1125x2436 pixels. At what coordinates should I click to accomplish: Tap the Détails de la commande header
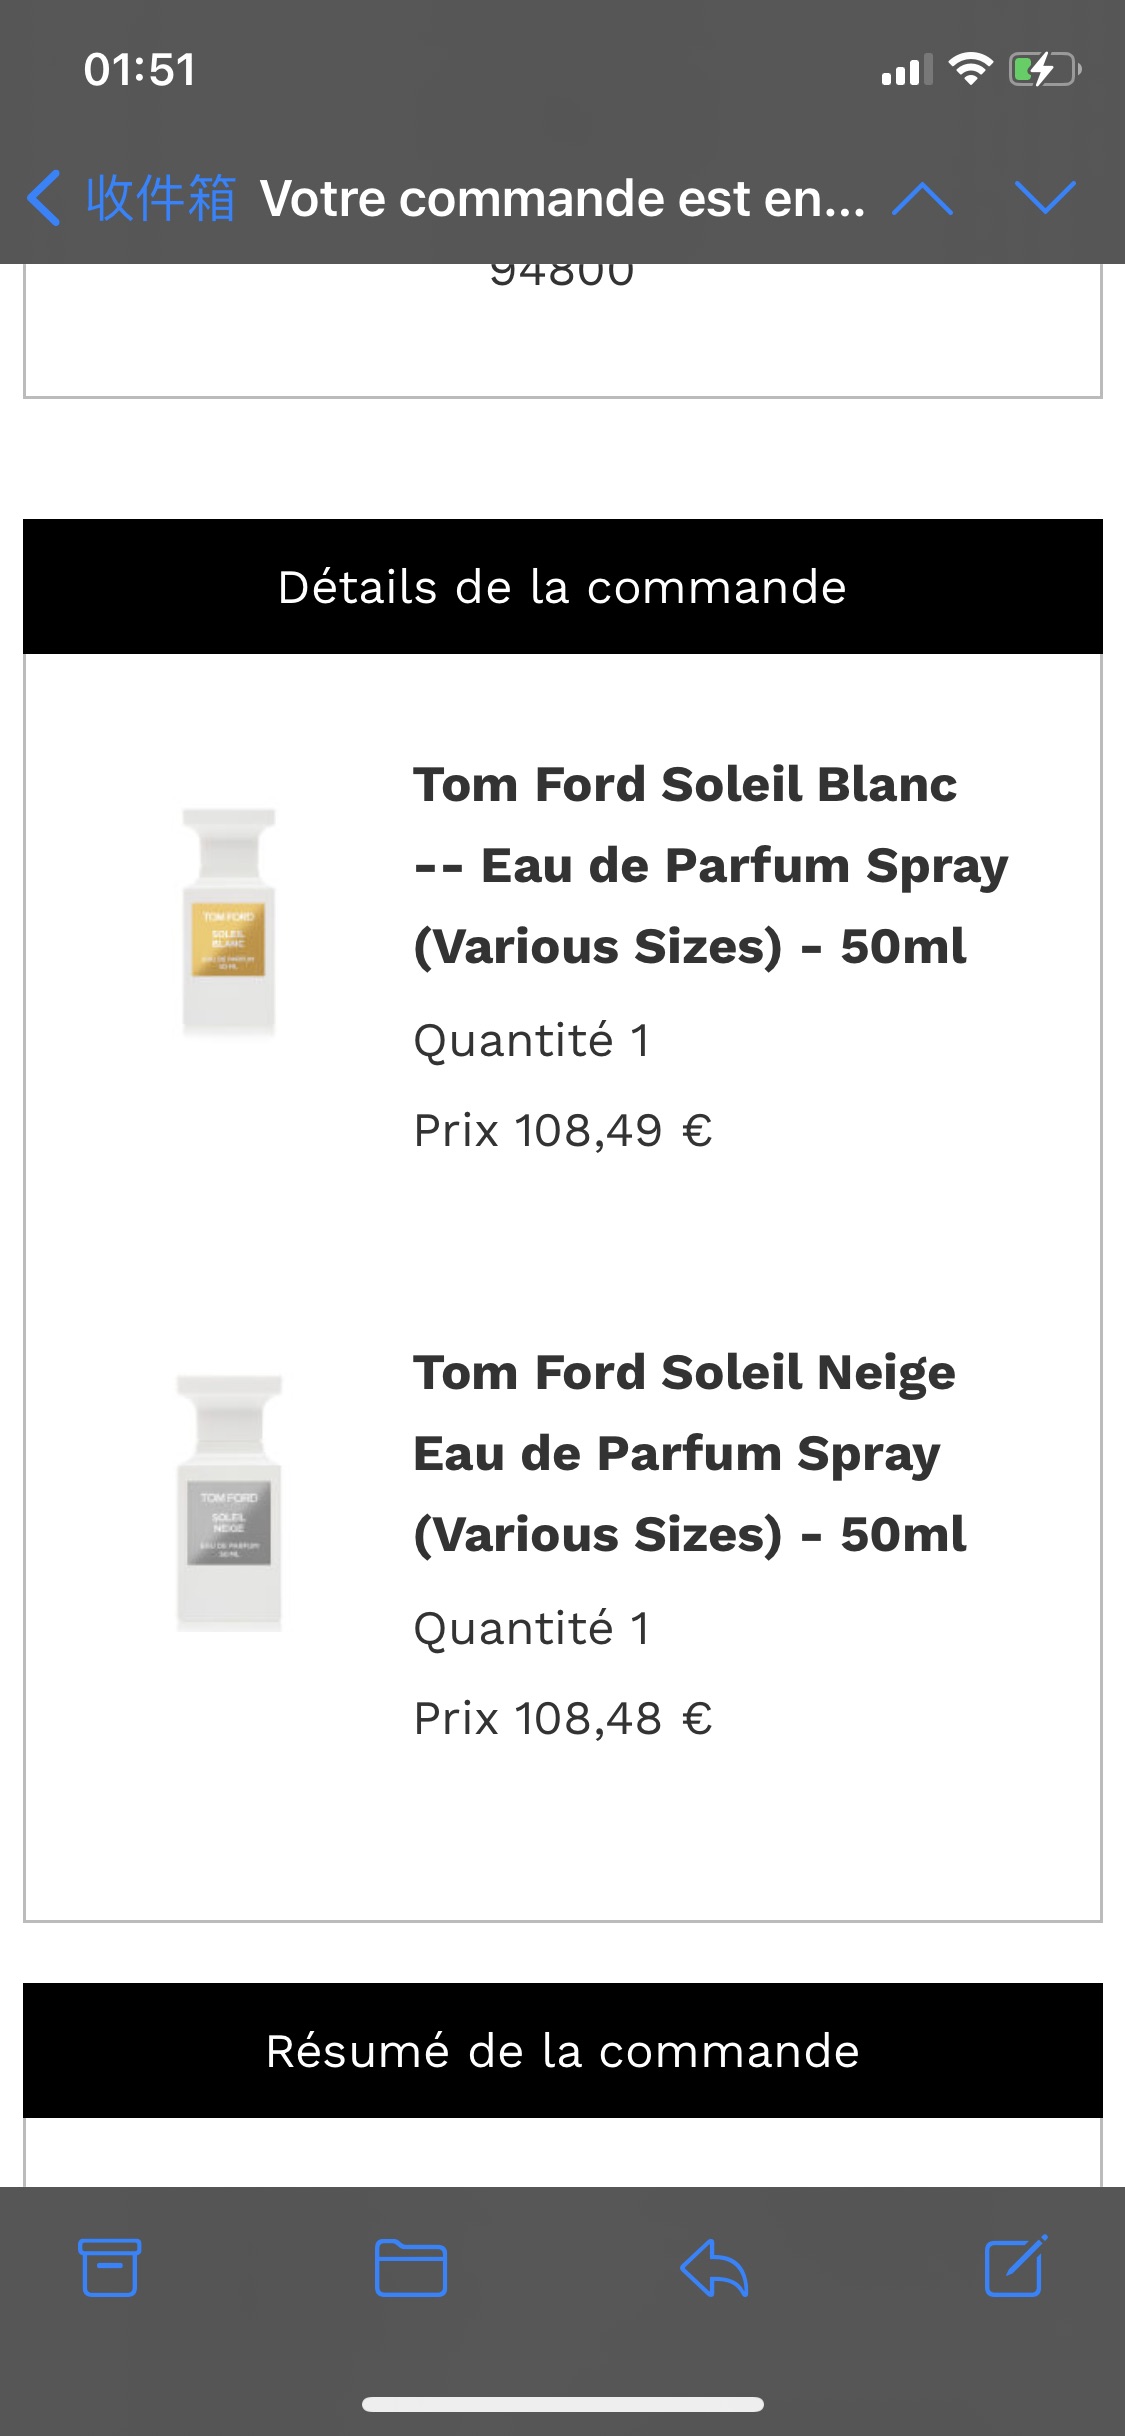pyautogui.click(x=563, y=587)
